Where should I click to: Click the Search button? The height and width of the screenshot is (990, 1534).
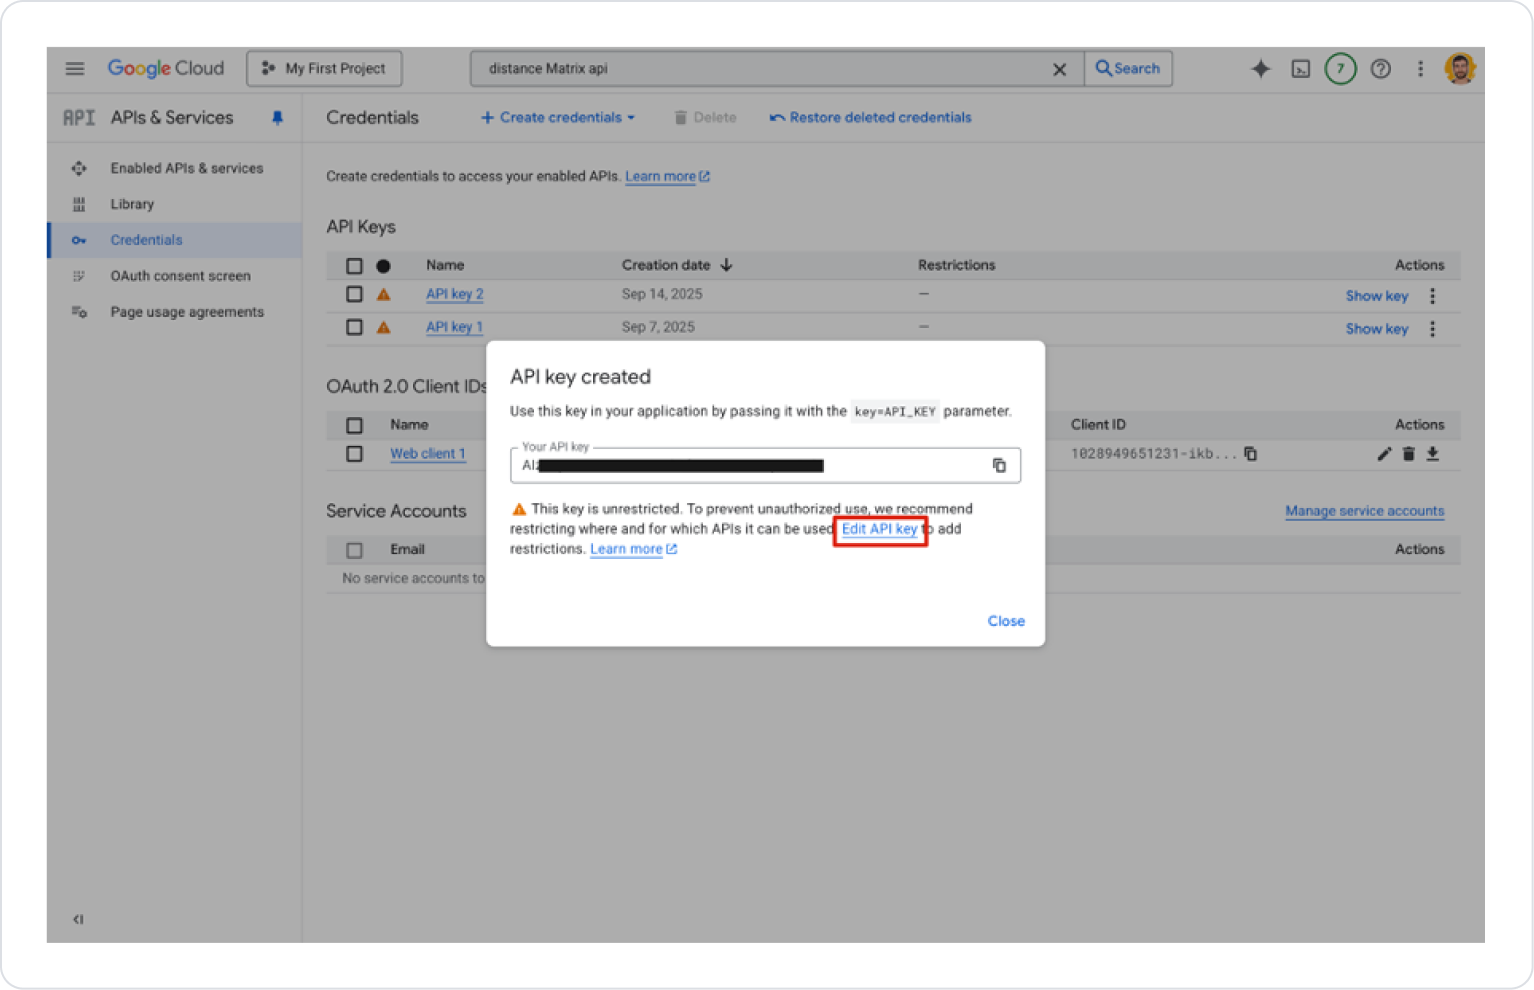[x=1128, y=68]
